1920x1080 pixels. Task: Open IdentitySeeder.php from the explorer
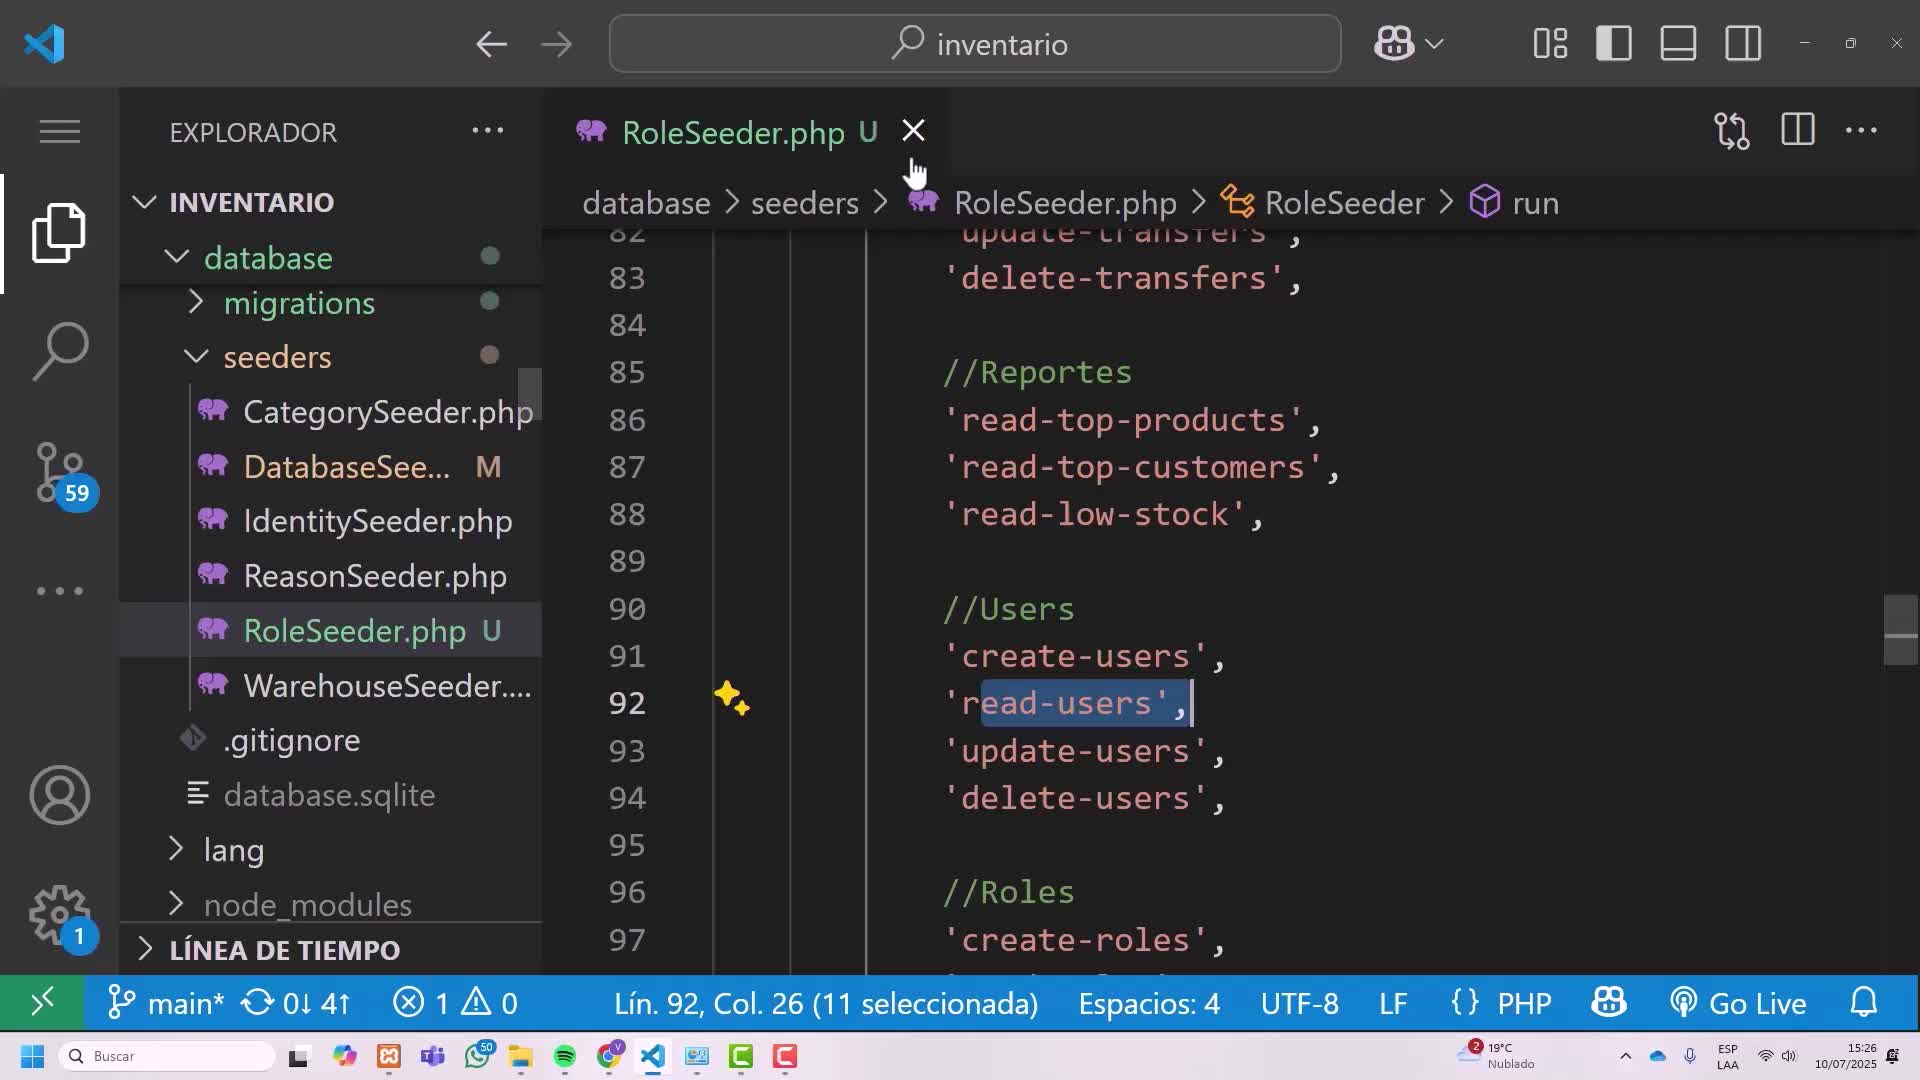tap(377, 521)
